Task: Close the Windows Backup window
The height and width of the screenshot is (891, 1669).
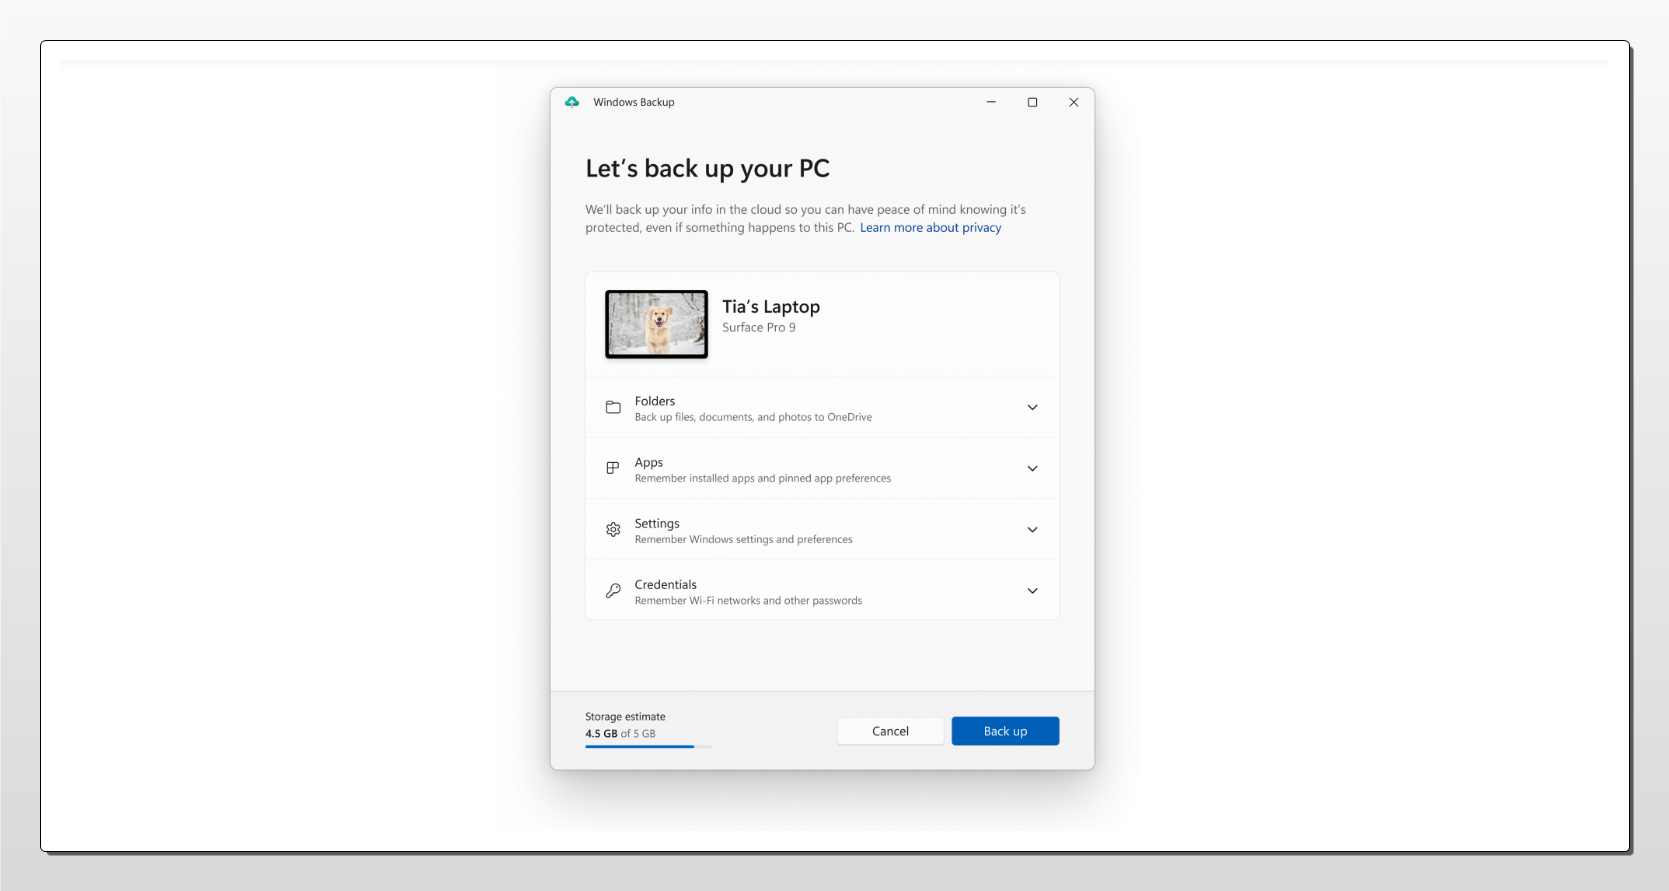Action: [1073, 102]
